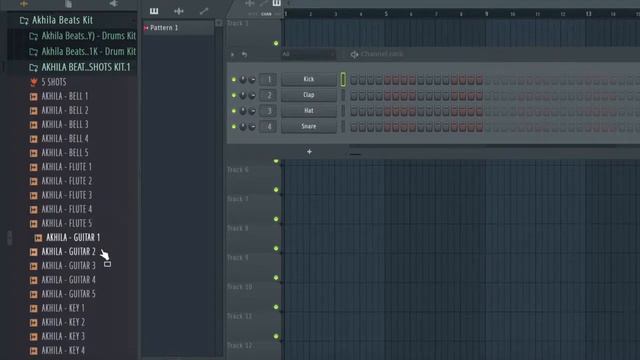Click browser speaker icon at top
This screenshot has width=640, height=360.
pos(113,4)
